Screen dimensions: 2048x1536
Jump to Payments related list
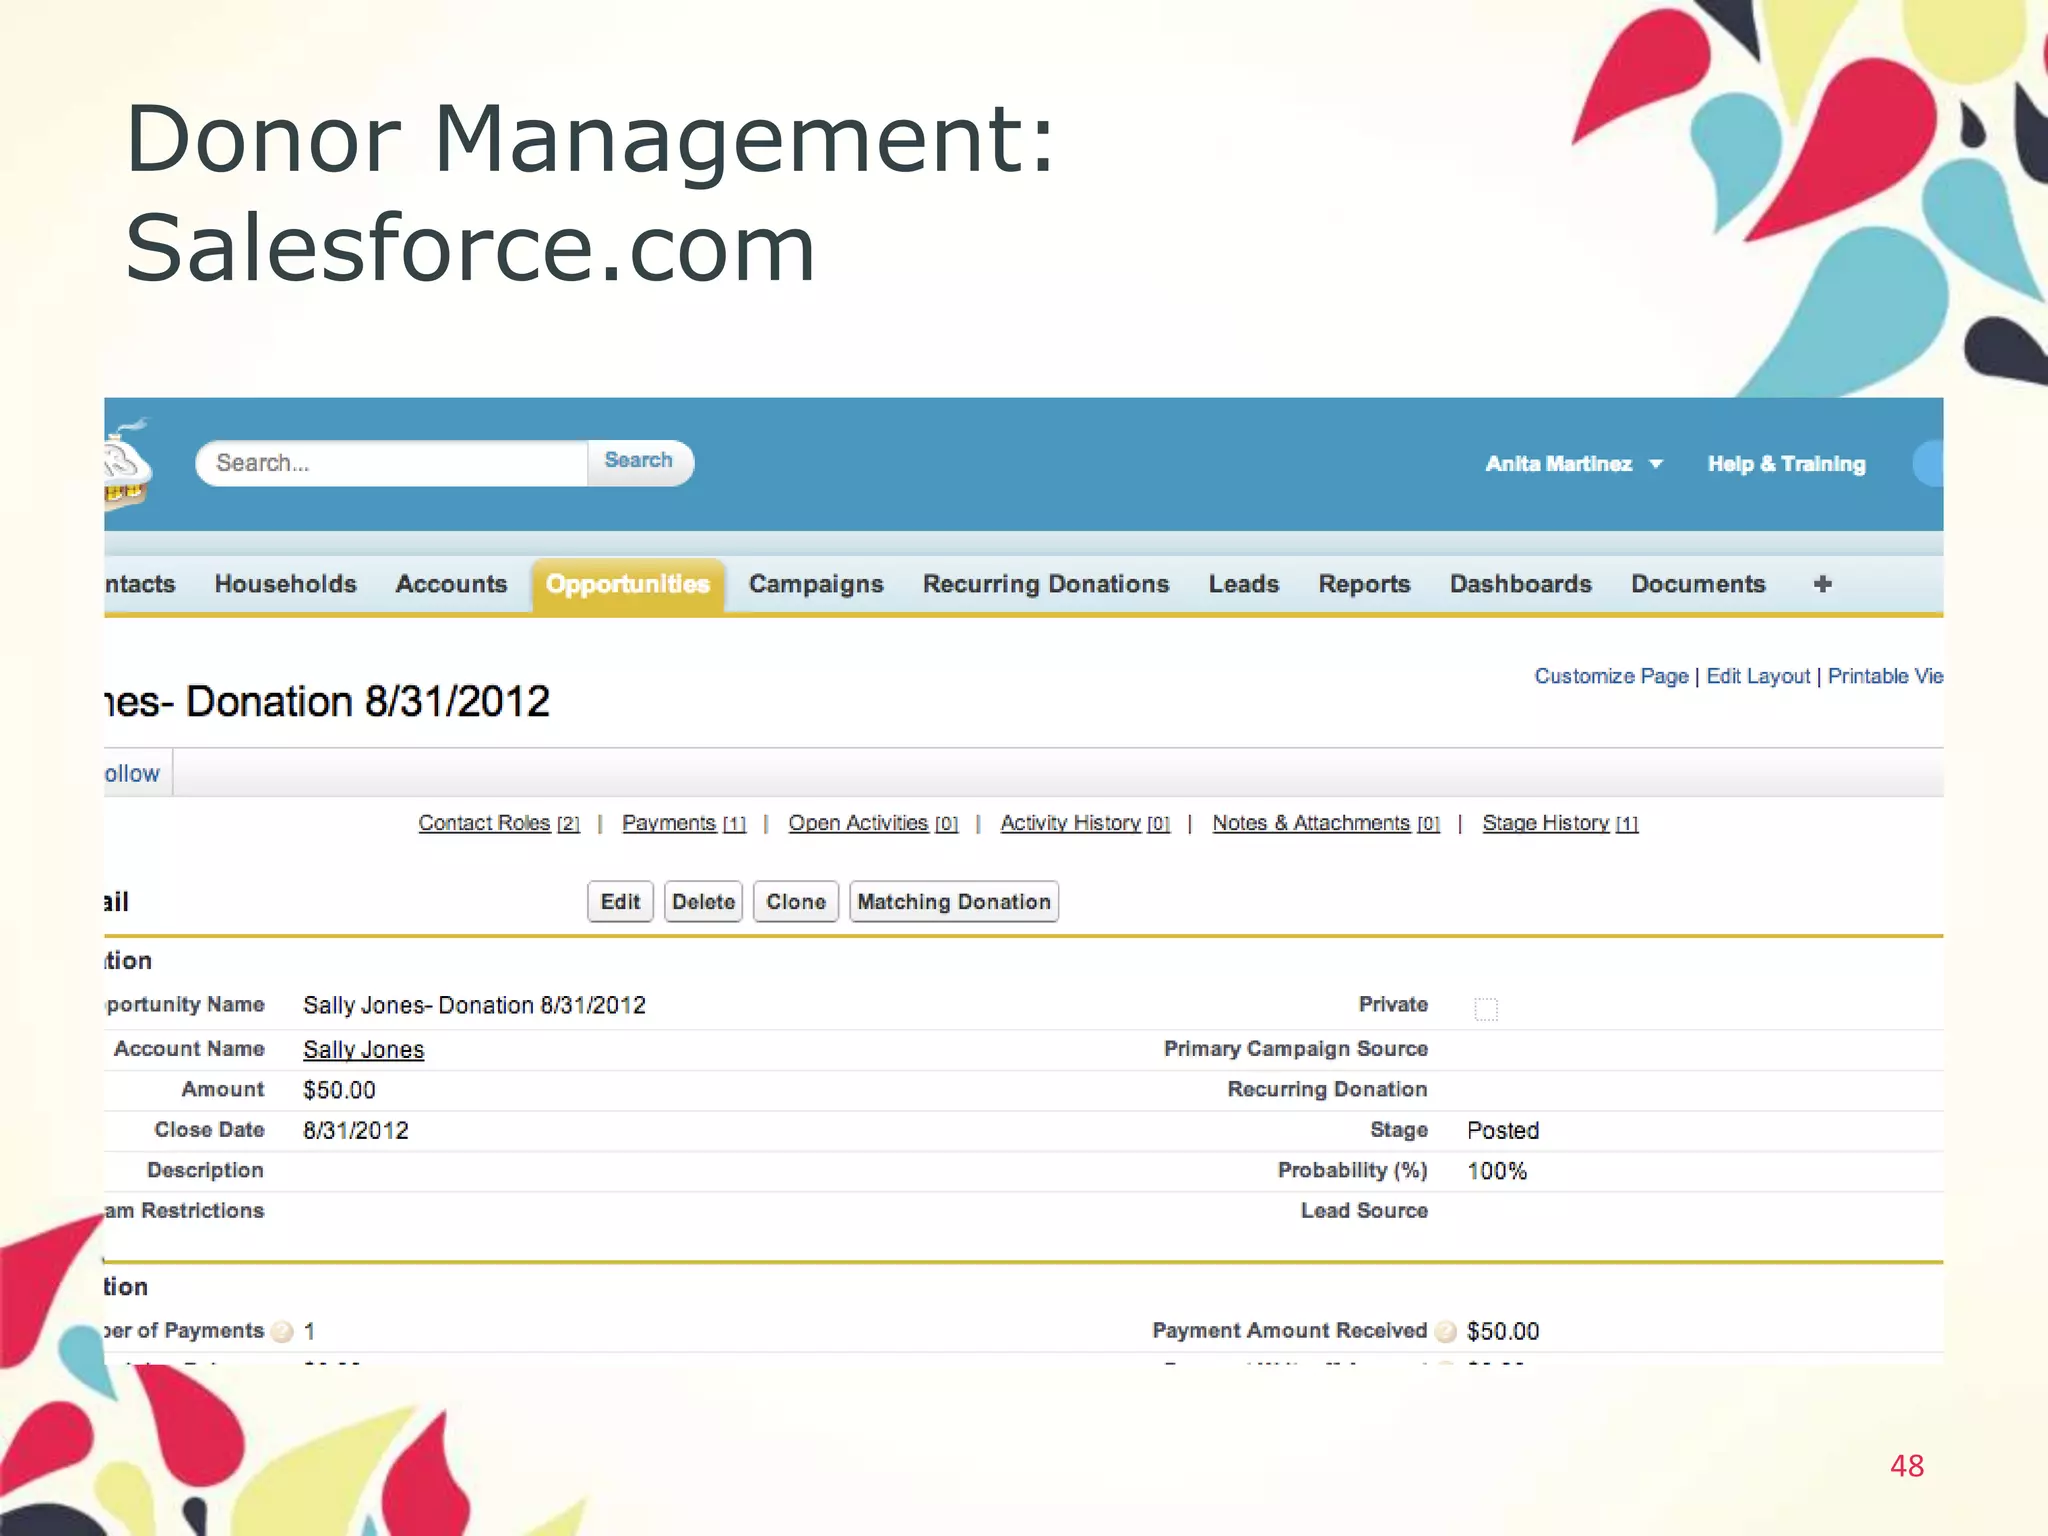[x=684, y=823]
